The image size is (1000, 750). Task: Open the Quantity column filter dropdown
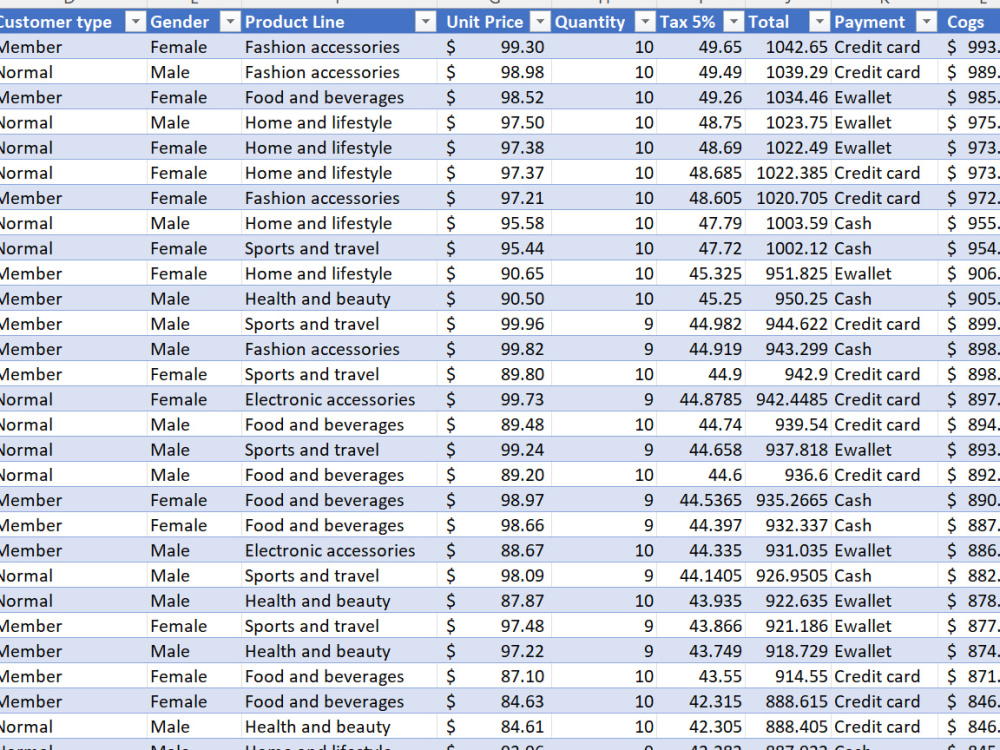[645, 22]
